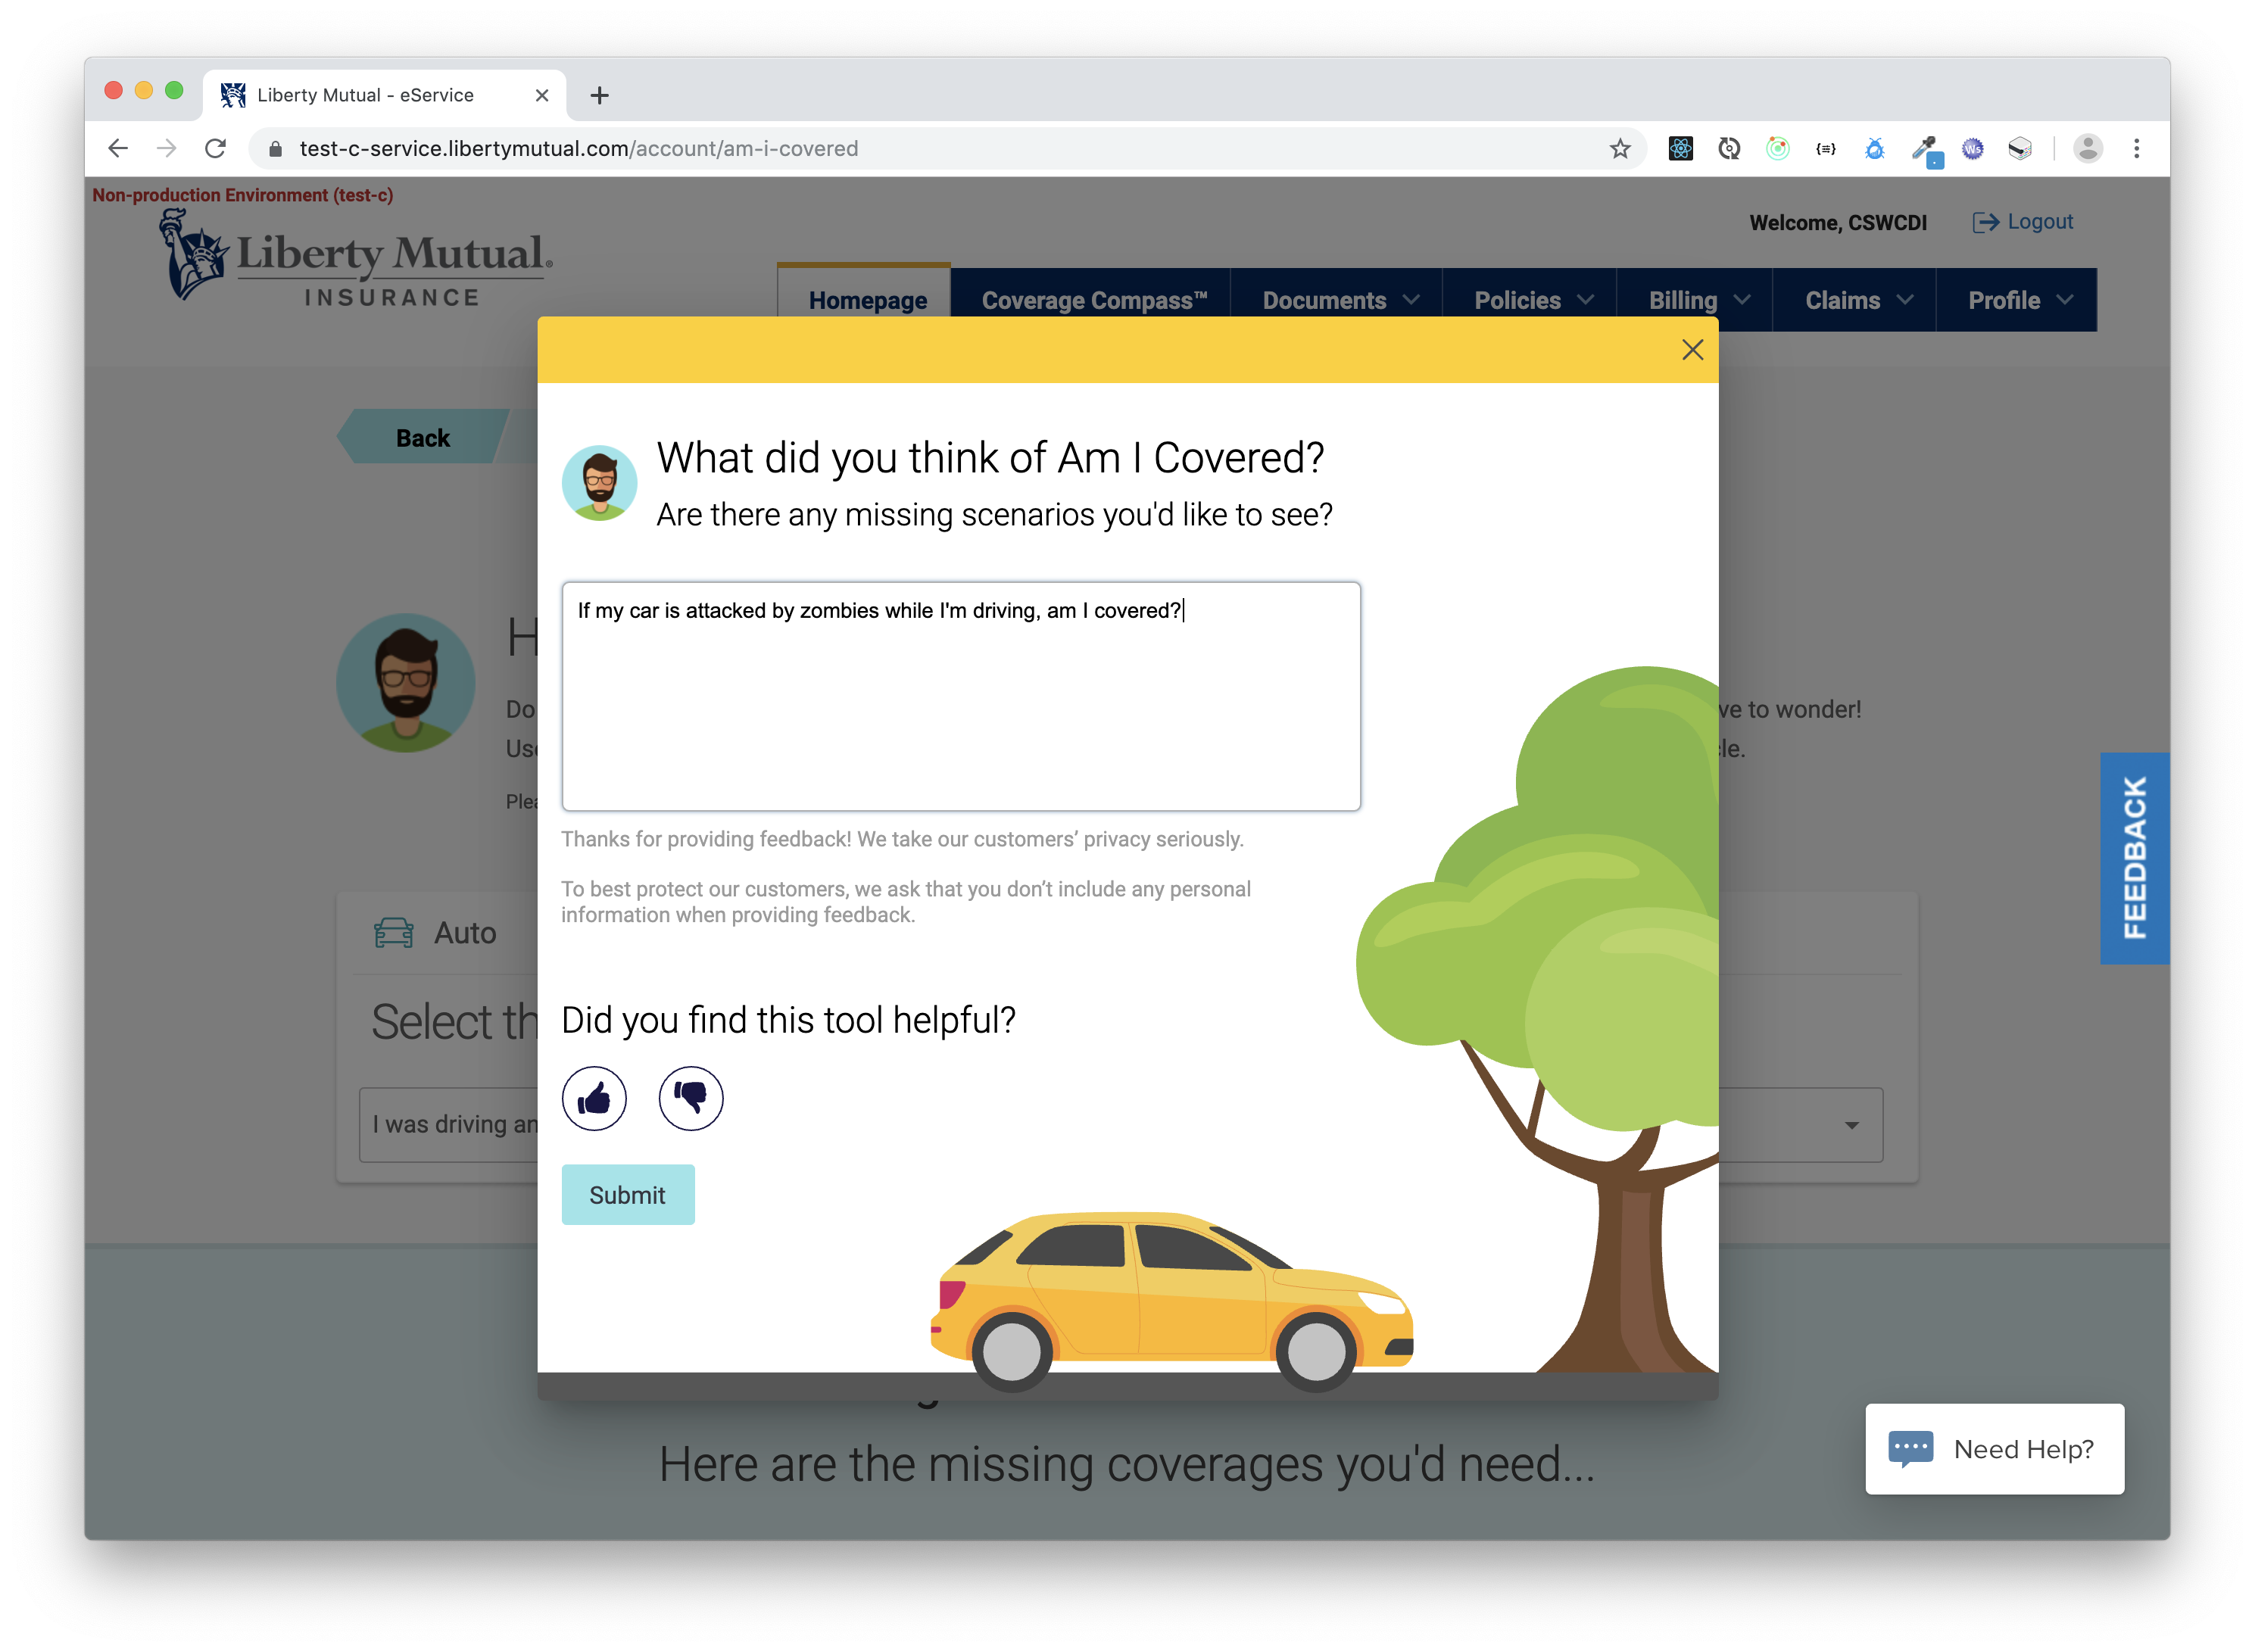The height and width of the screenshot is (1652, 2255).
Task: Click the box package extension icon
Action: [2020, 149]
